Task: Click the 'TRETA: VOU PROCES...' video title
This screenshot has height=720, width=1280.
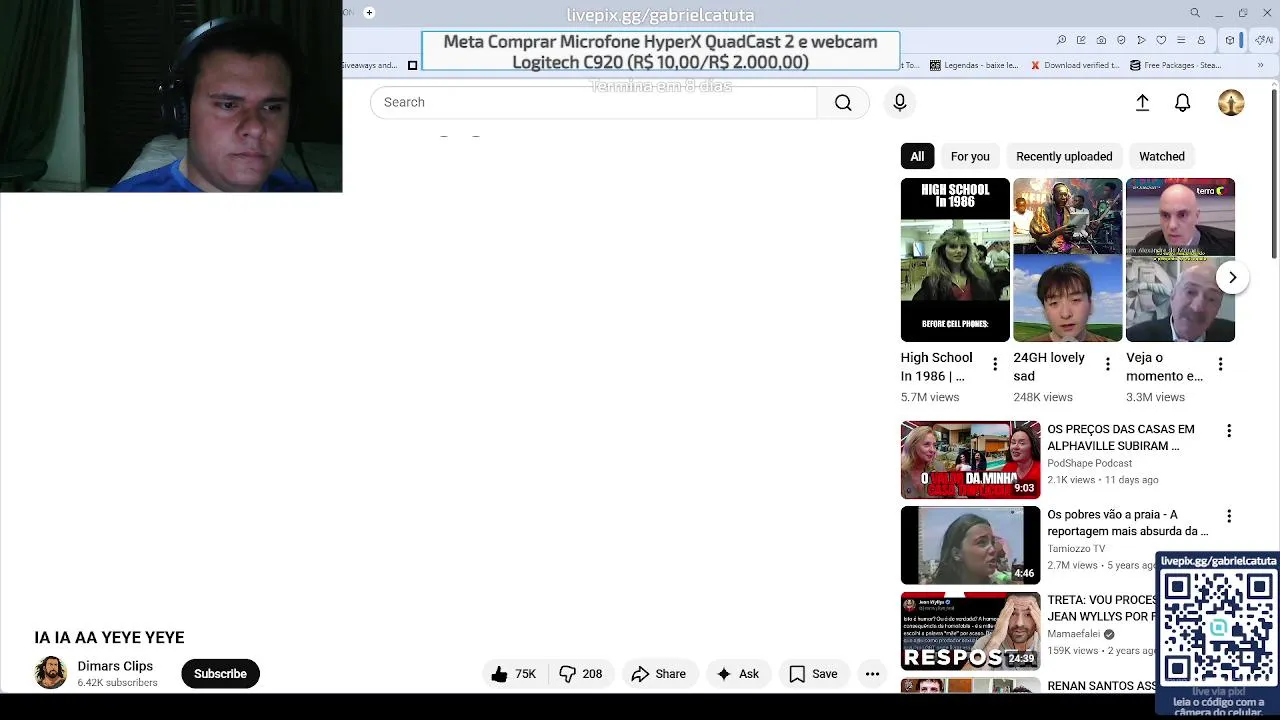Action: [x=1102, y=608]
